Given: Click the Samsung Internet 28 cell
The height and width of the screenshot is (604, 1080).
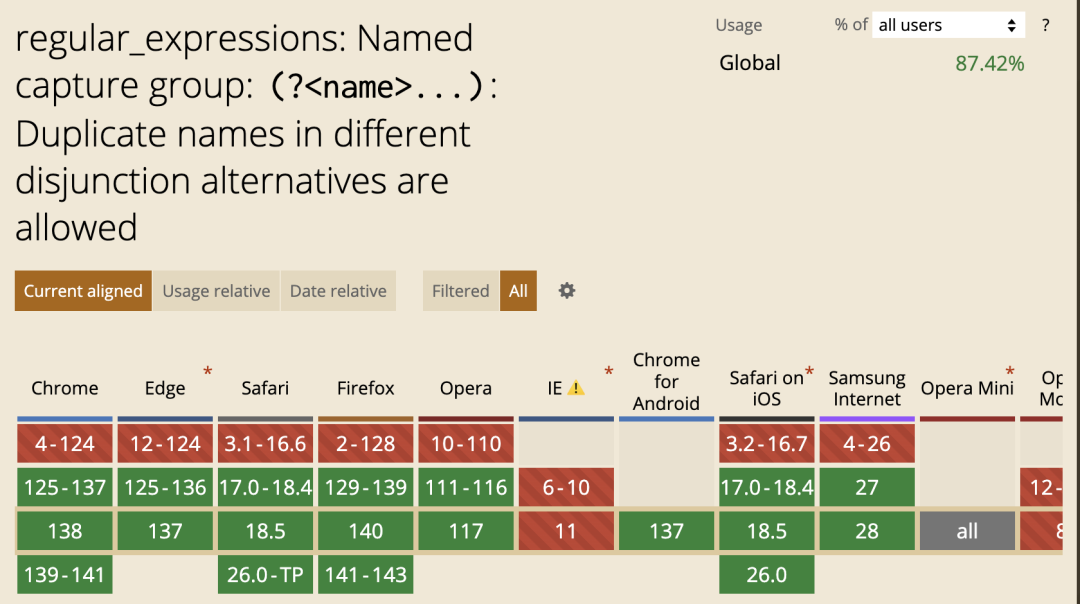Looking at the screenshot, I should [x=867, y=531].
